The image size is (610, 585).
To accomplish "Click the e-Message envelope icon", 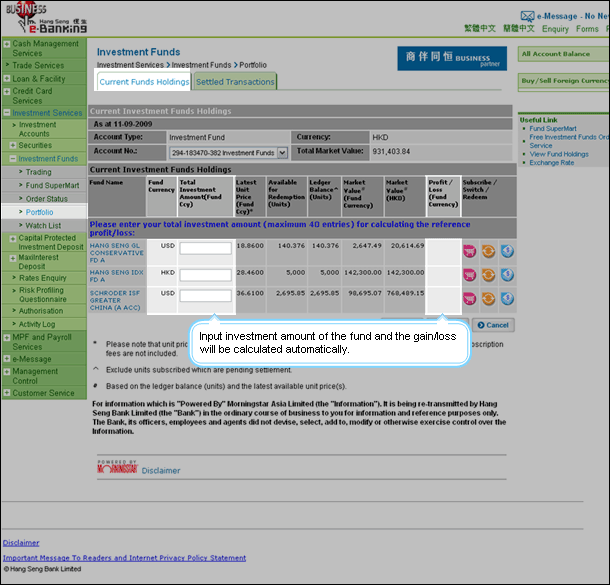I will [527, 16].
